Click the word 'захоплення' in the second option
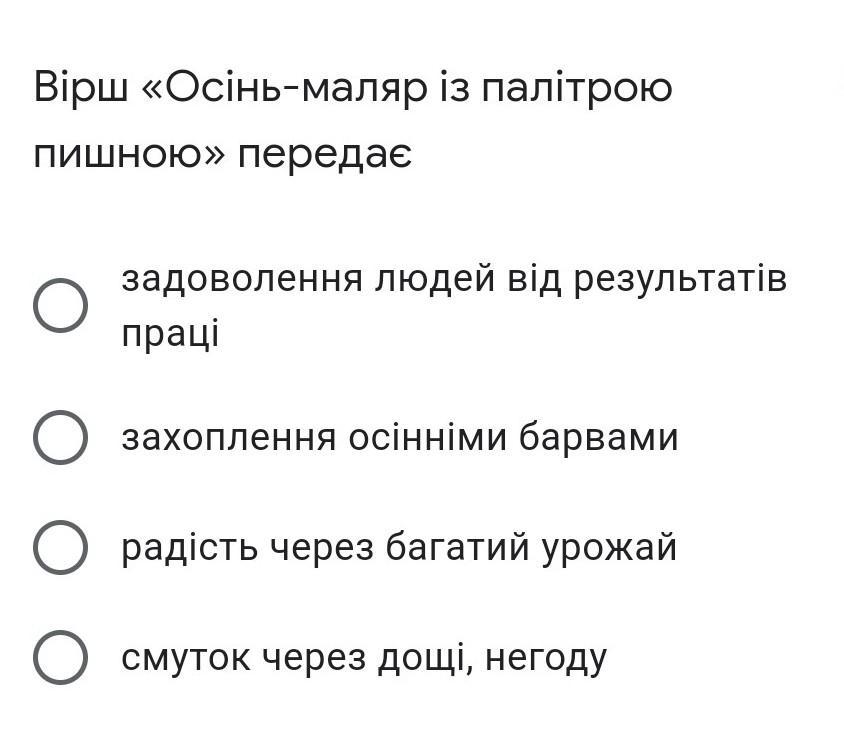 pyautogui.click(x=229, y=439)
